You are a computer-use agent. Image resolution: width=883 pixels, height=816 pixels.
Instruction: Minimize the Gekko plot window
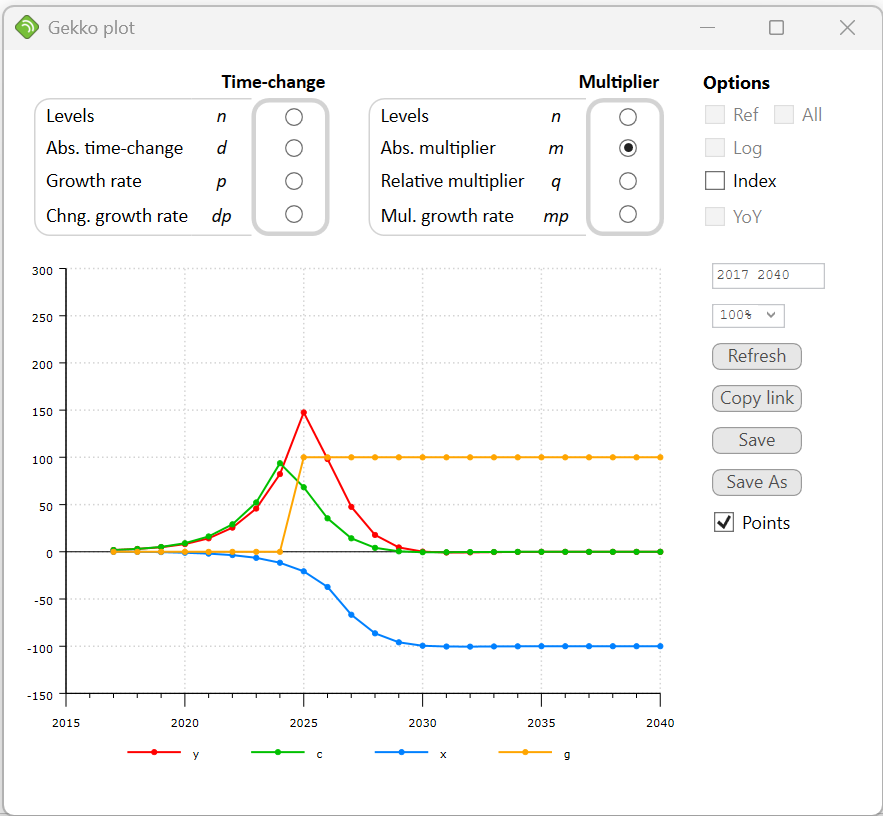pyautogui.click(x=708, y=28)
